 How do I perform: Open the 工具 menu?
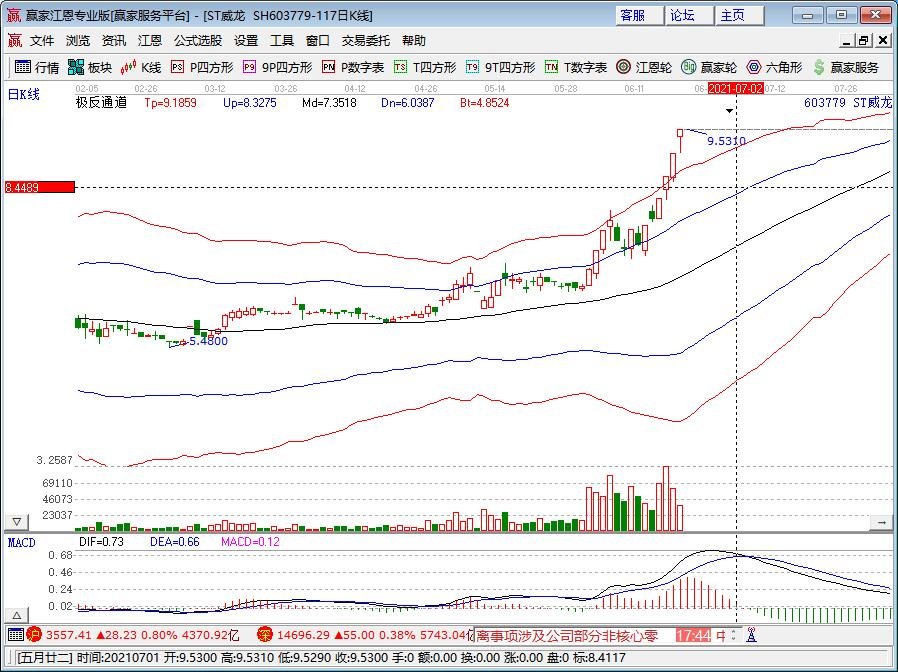282,41
